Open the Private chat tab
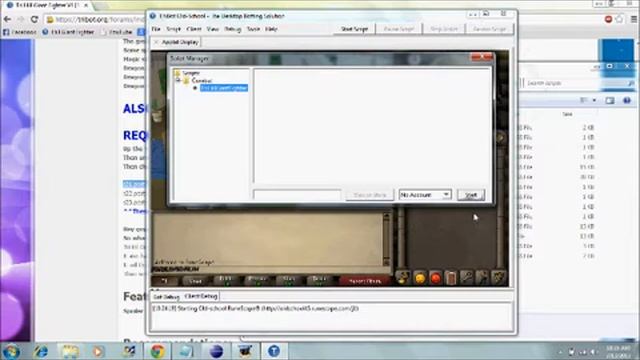Viewport: 640px width, 360px height. [x=258, y=280]
